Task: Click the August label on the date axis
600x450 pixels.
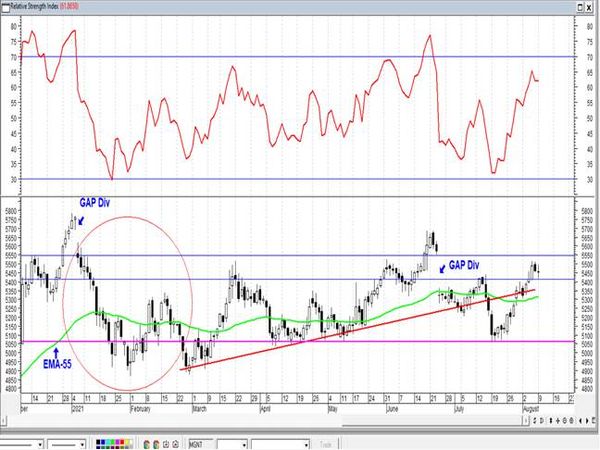Action: pos(530,409)
